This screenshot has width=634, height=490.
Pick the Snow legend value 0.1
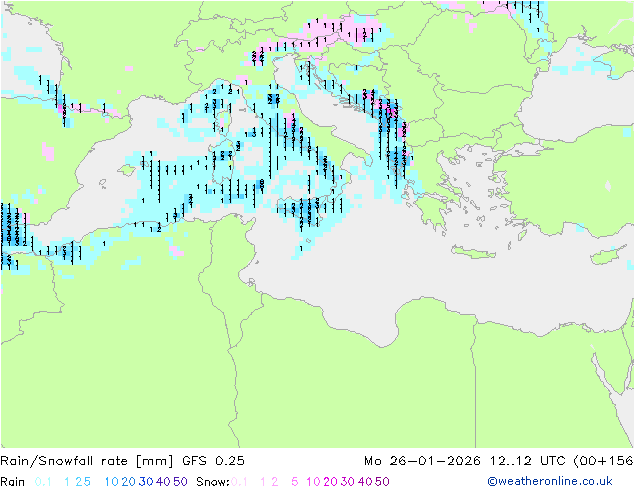click(239, 482)
